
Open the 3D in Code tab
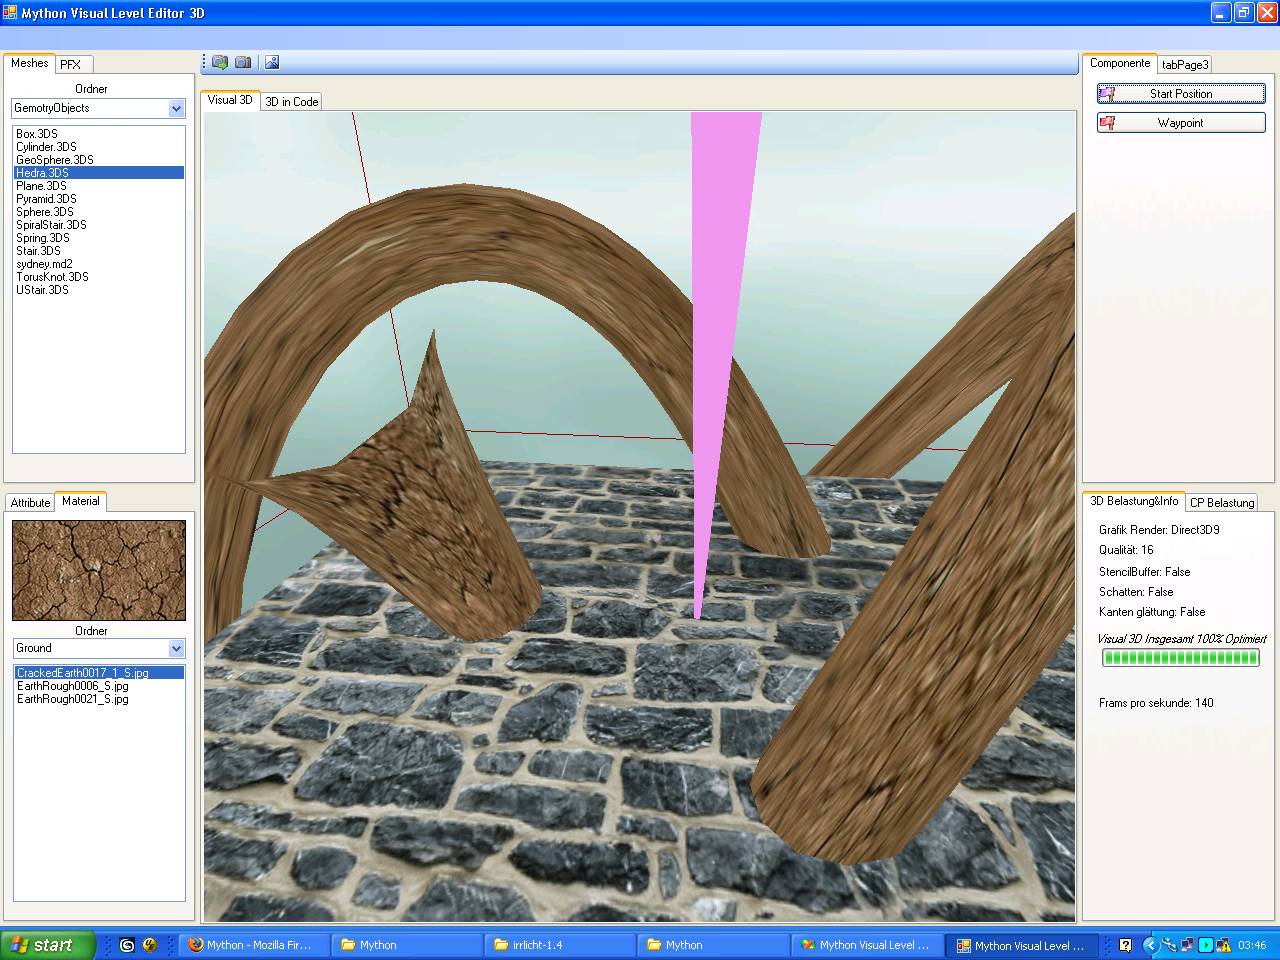(291, 102)
